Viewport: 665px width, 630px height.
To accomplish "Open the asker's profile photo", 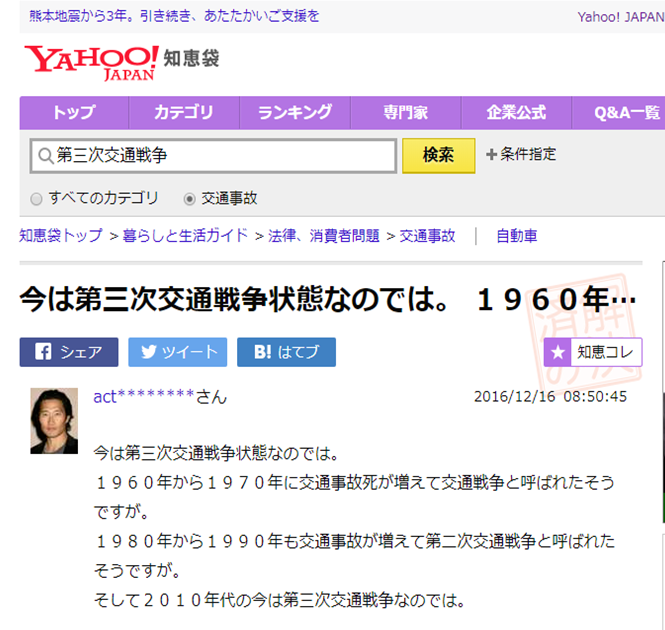I will (x=54, y=421).
